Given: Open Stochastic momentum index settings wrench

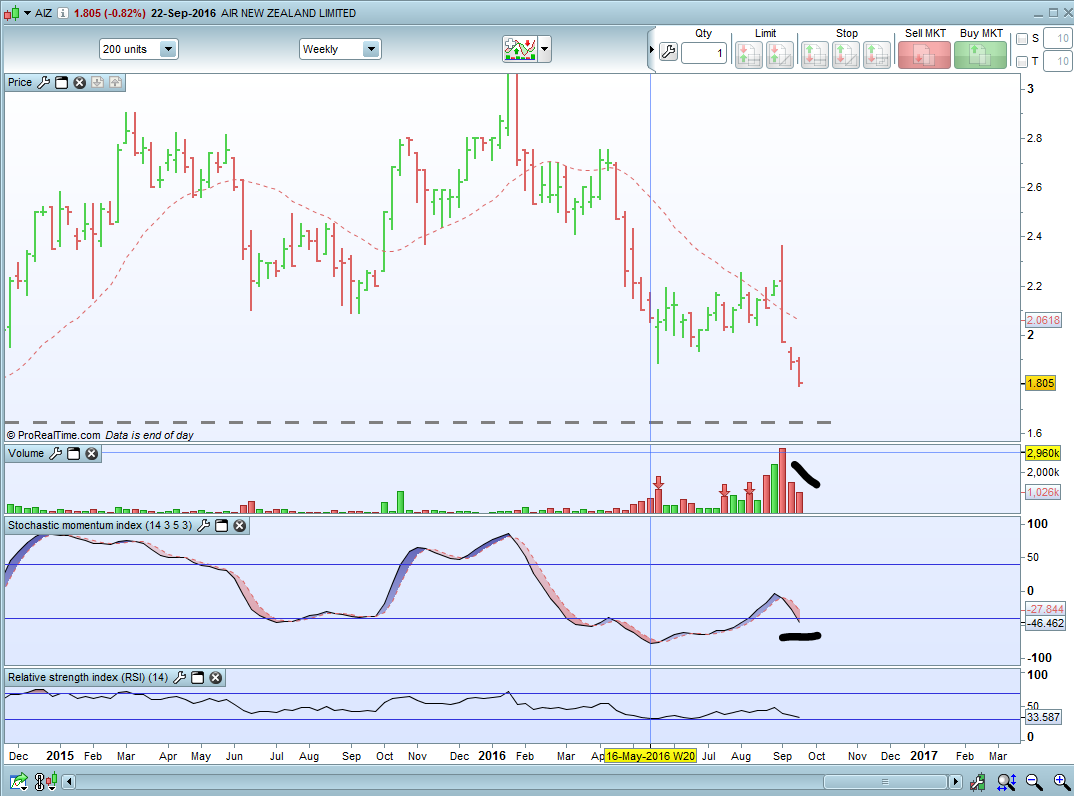Looking at the screenshot, I should (x=203, y=525).
